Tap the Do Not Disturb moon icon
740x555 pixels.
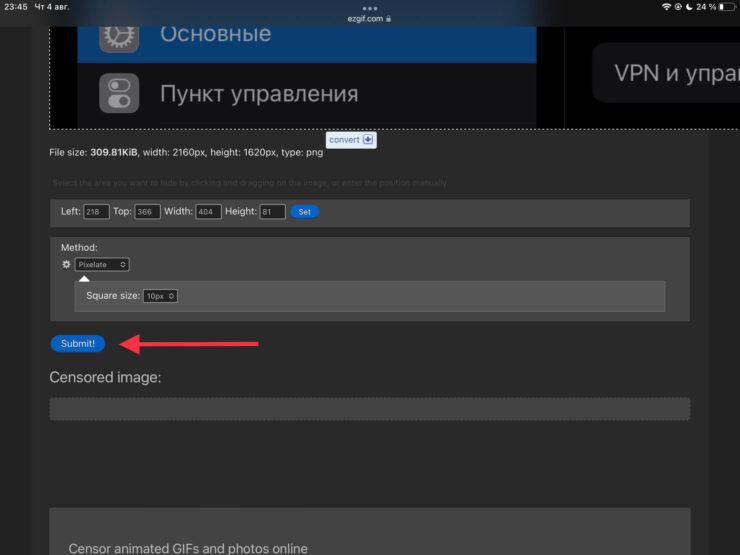click(689, 7)
